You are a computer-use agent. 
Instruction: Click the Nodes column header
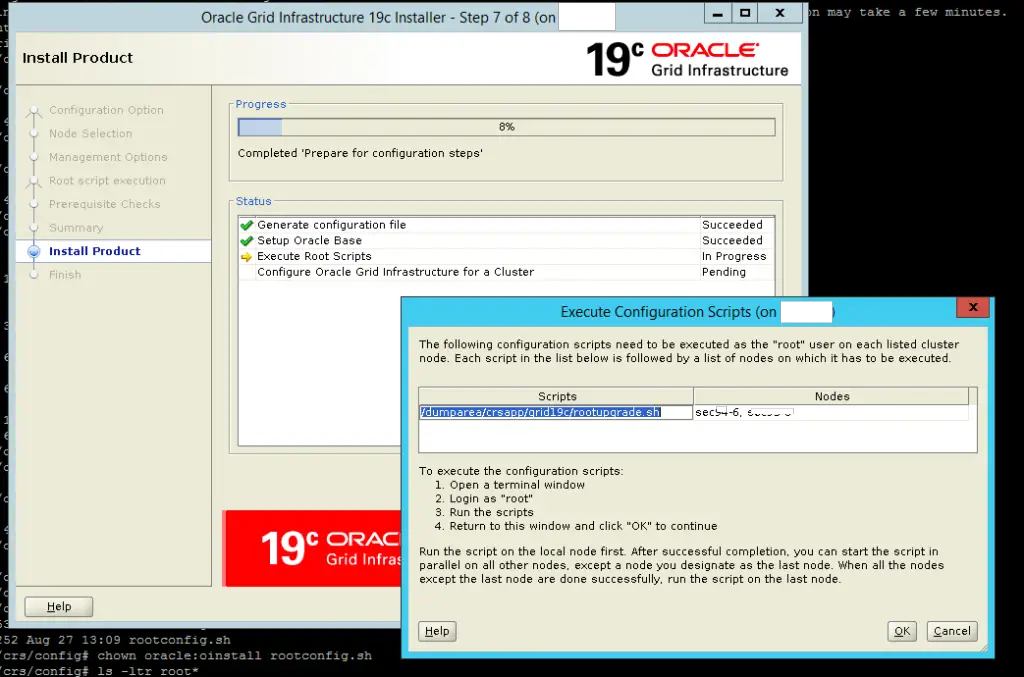833,395
